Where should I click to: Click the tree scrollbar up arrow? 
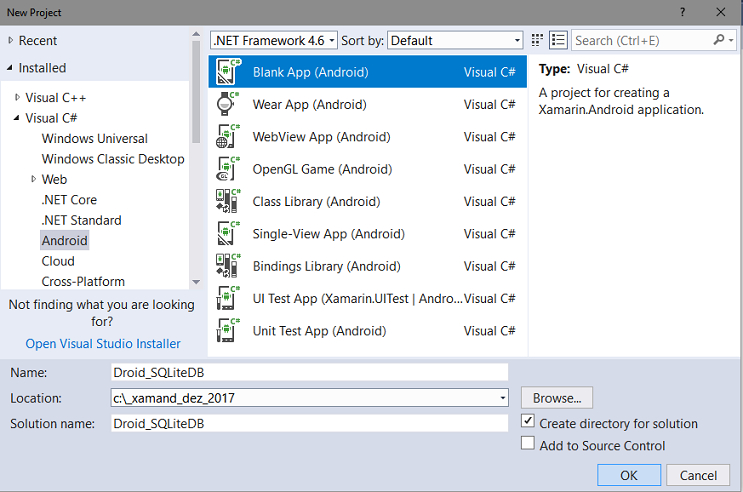click(196, 34)
